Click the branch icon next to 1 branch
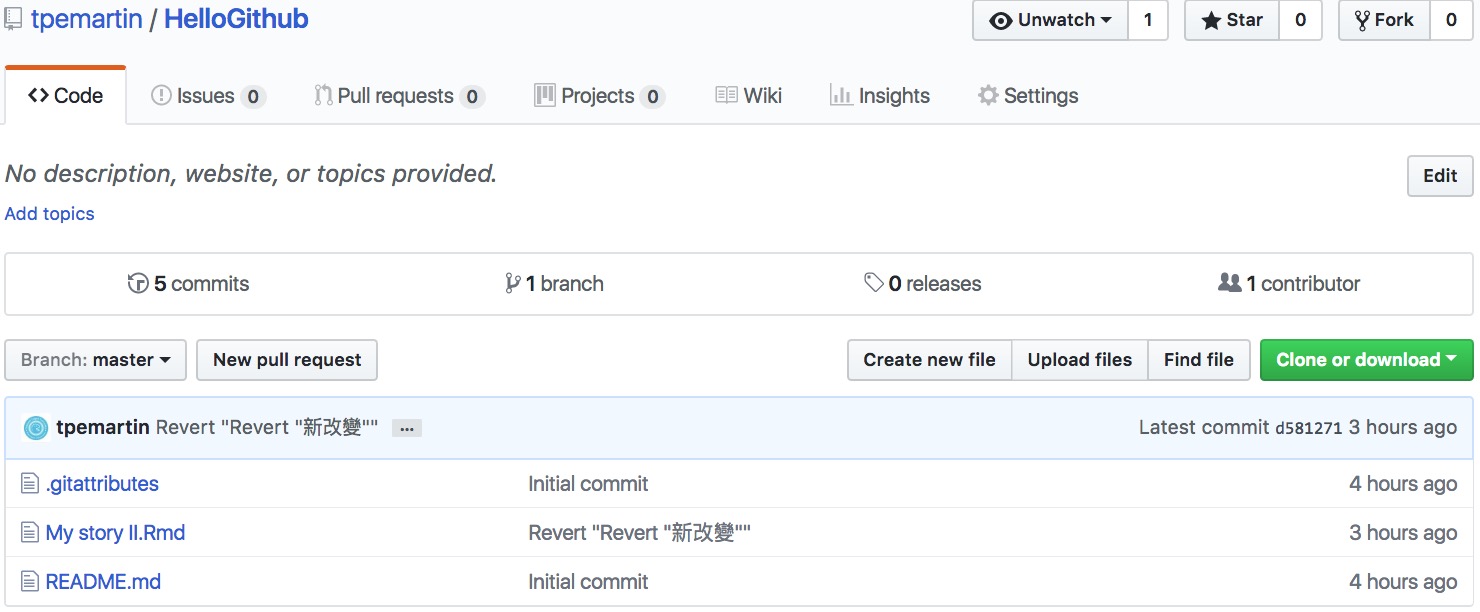 515,283
